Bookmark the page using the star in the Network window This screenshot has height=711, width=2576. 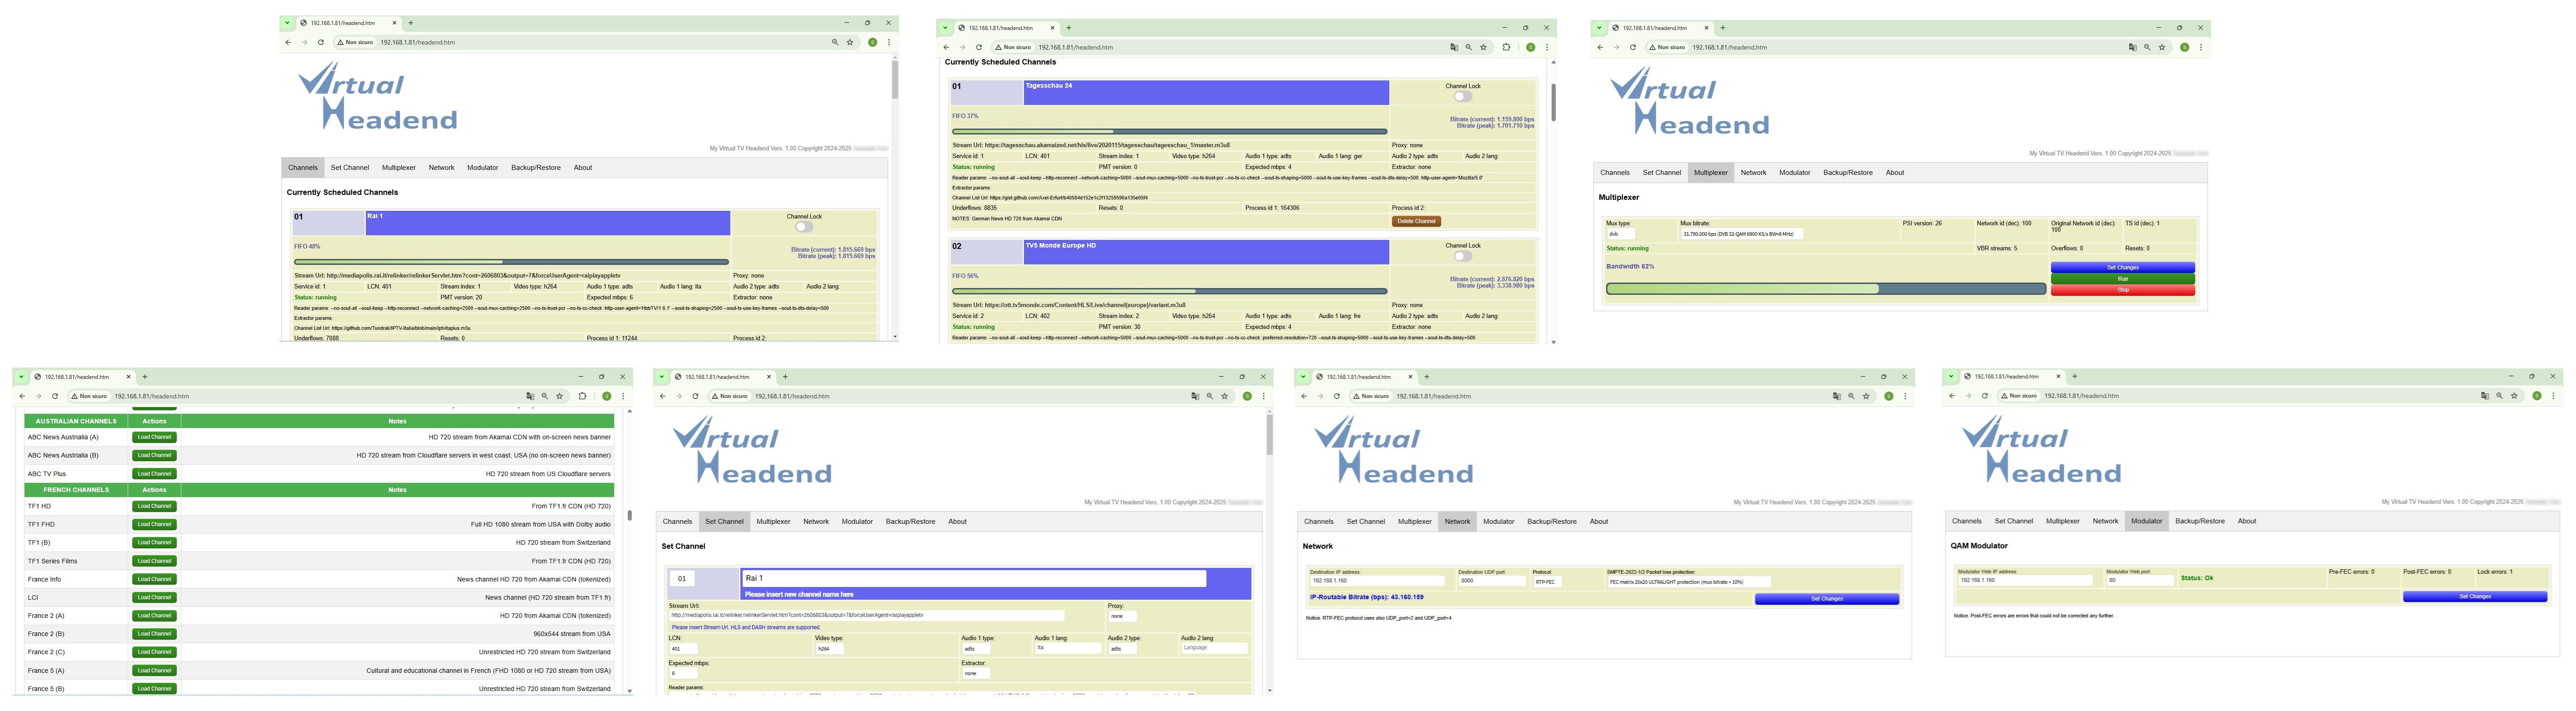[1866, 396]
